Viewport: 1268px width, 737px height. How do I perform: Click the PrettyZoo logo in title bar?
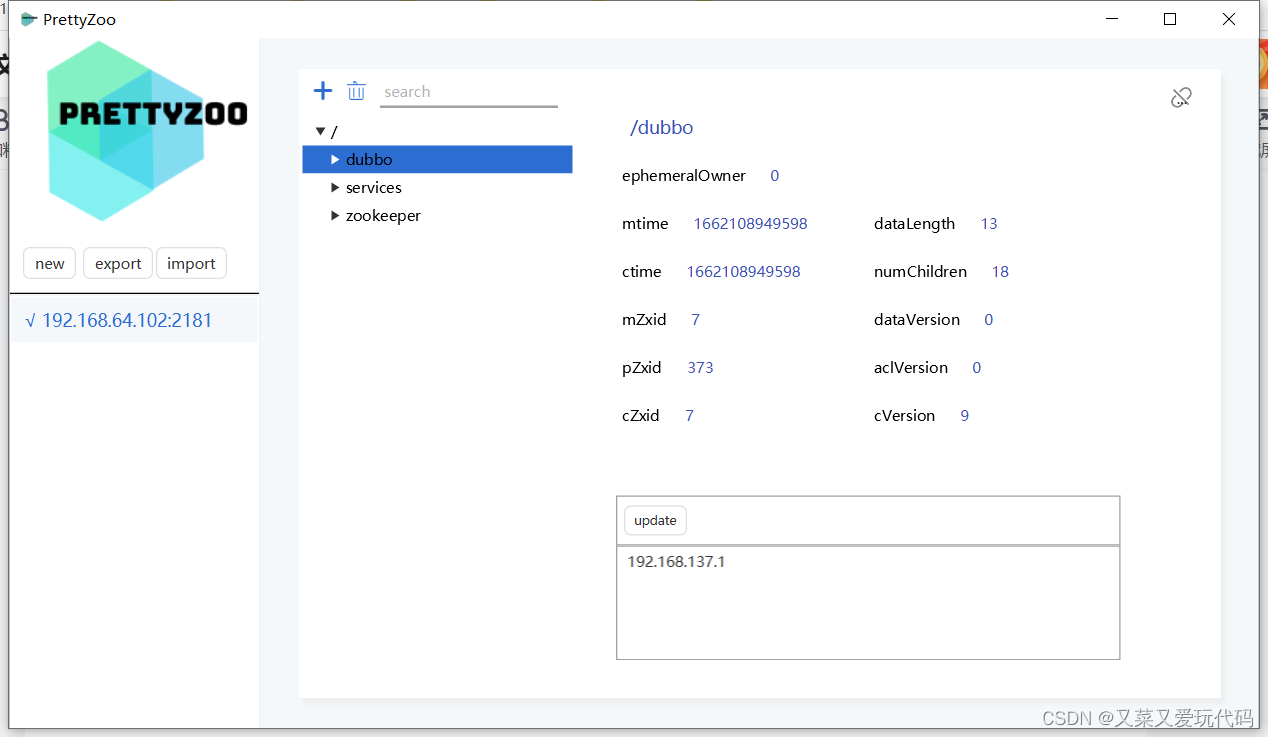(x=27, y=18)
